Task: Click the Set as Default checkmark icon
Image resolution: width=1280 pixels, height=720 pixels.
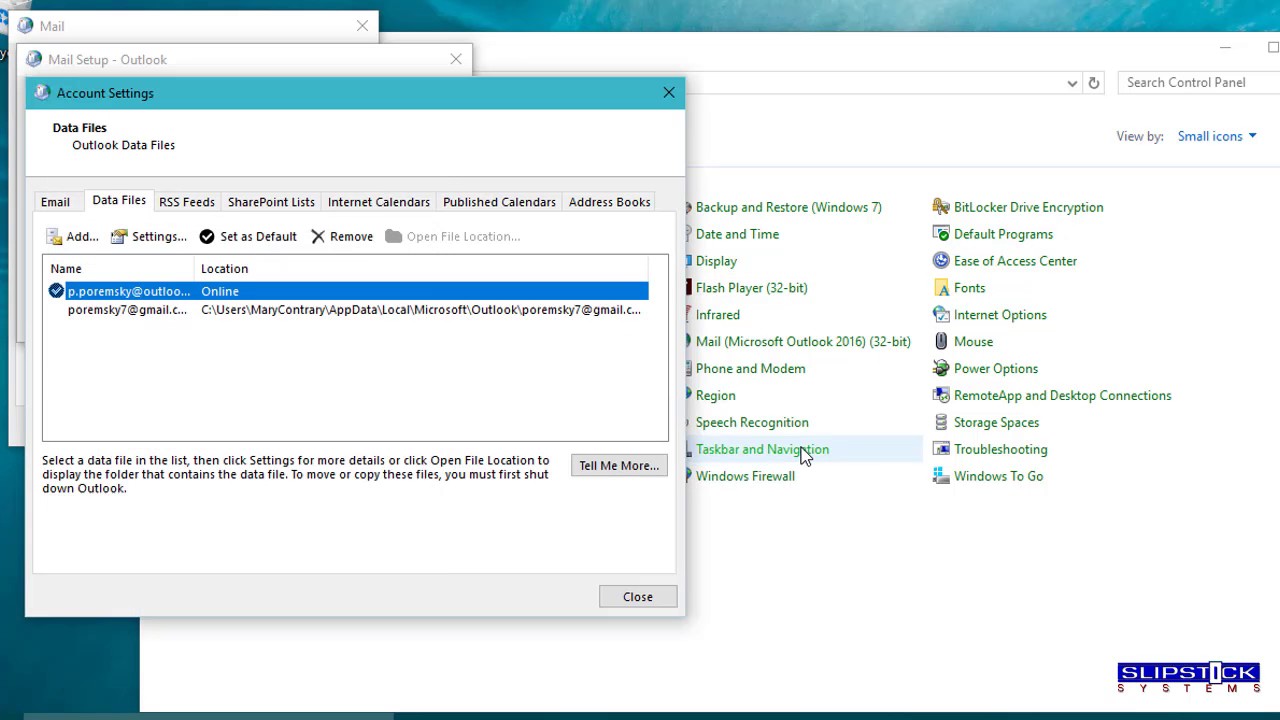Action: point(206,237)
